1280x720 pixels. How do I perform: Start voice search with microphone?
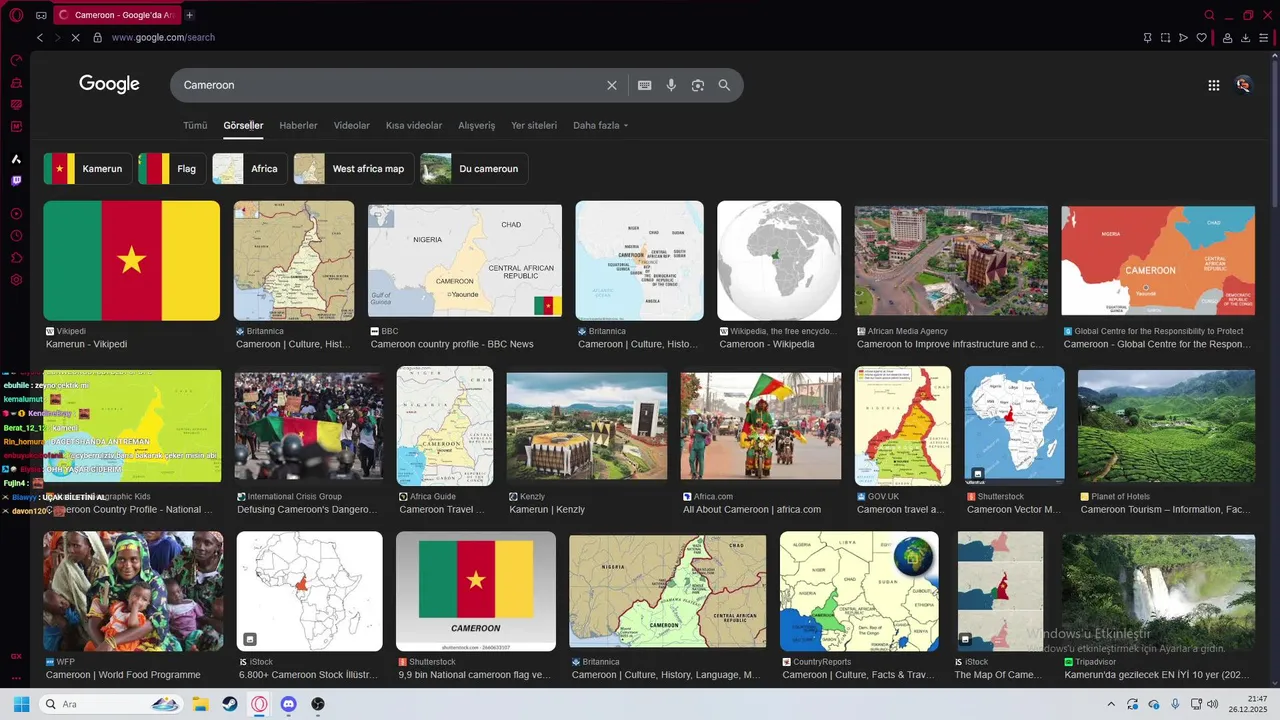[x=671, y=85]
